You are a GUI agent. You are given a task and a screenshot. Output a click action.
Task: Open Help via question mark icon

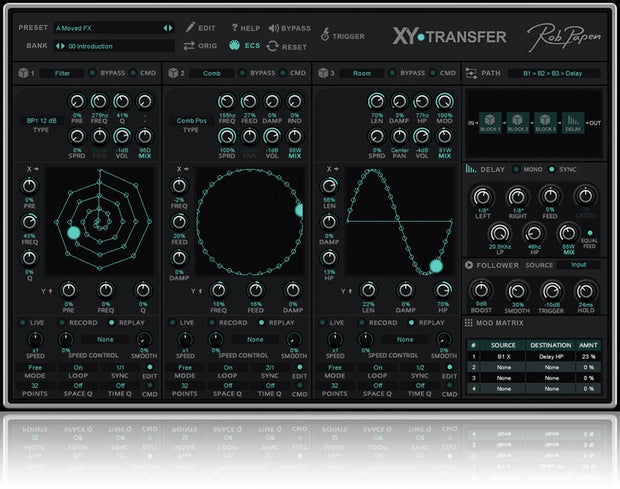(234, 27)
